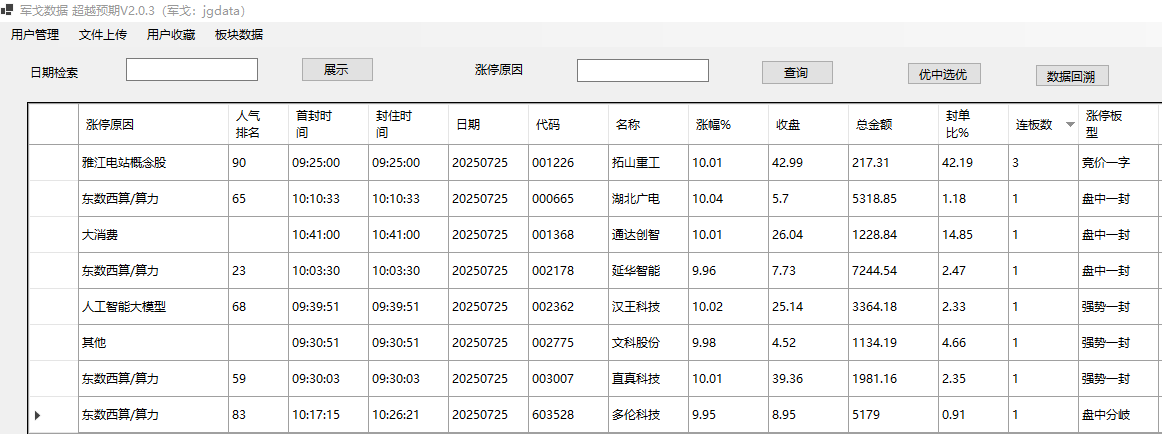Select the code cell 001226
Image resolution: width=1162 pixels, height=434 pixels.
tap(568, 163)
